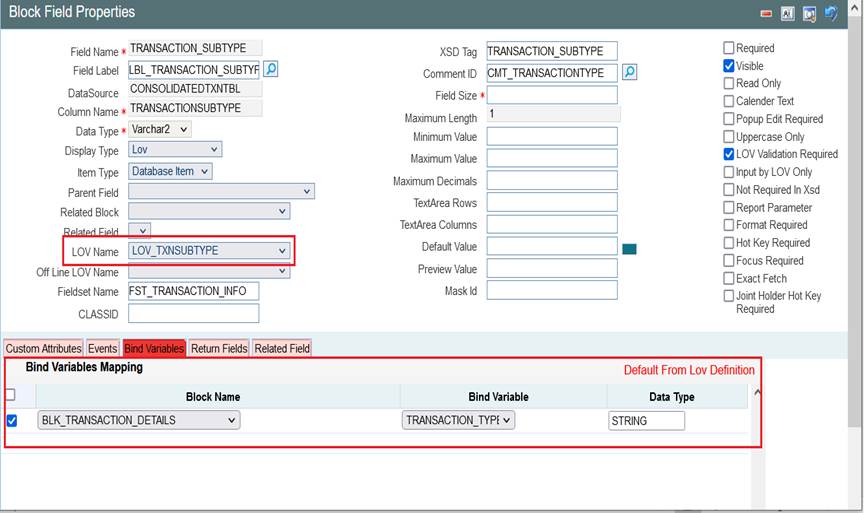Click the DataSource CONSOLIDATEDTXNTBL value
This screenshot has width=864, height=513.
coord(196,89)
